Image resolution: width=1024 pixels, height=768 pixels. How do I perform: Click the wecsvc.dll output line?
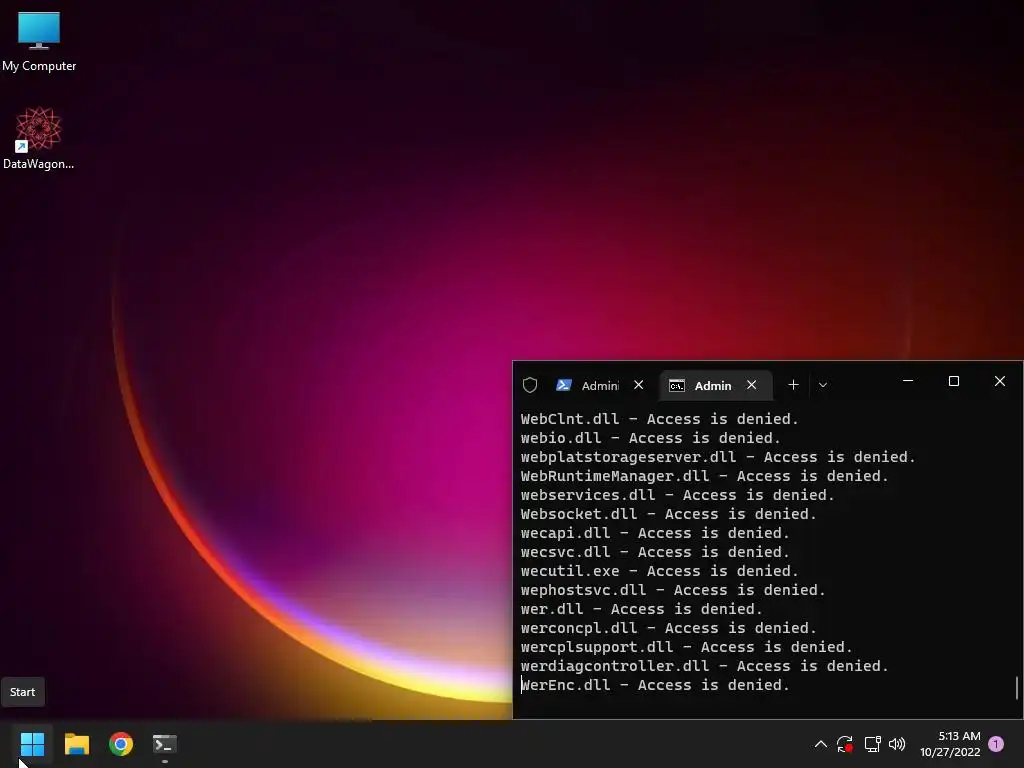coord(655,552)
